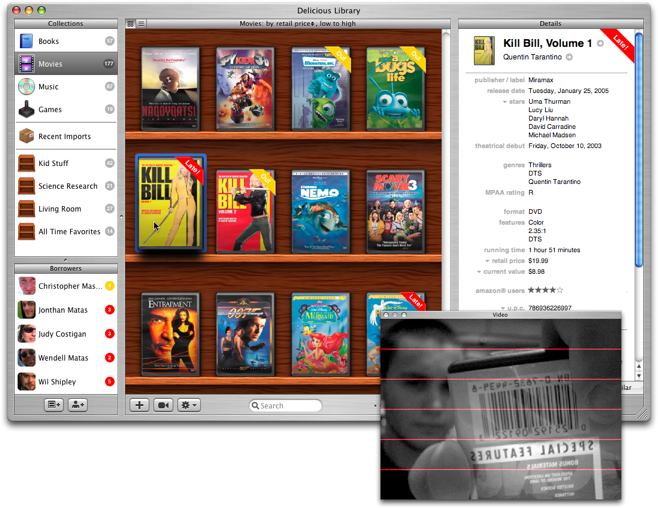Click the Kill Bill thumbnail in Details

[484, 50]
